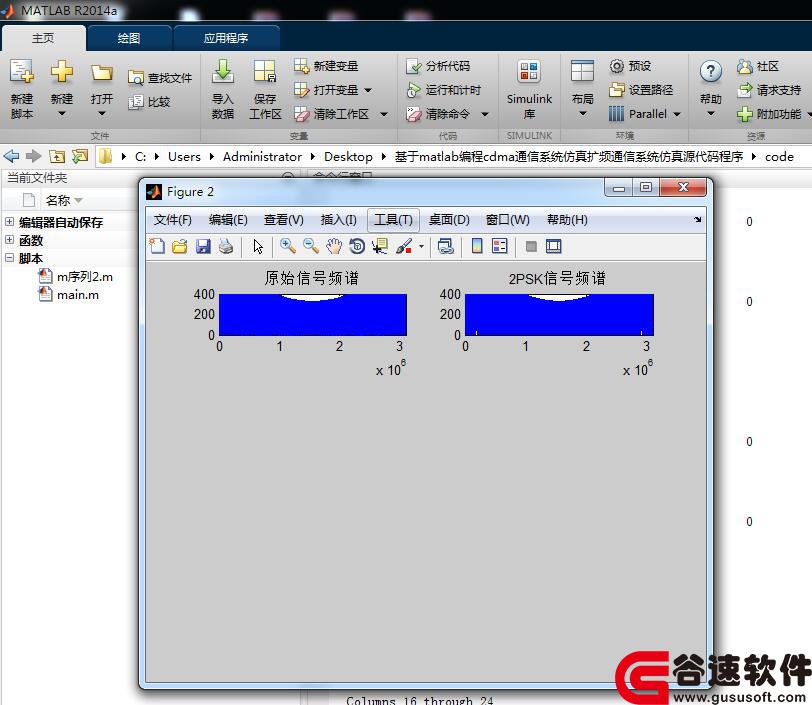Click Community (社区) in ribbon
The height and width of the screenshot is (705, 812).
[x=758, y=66]
